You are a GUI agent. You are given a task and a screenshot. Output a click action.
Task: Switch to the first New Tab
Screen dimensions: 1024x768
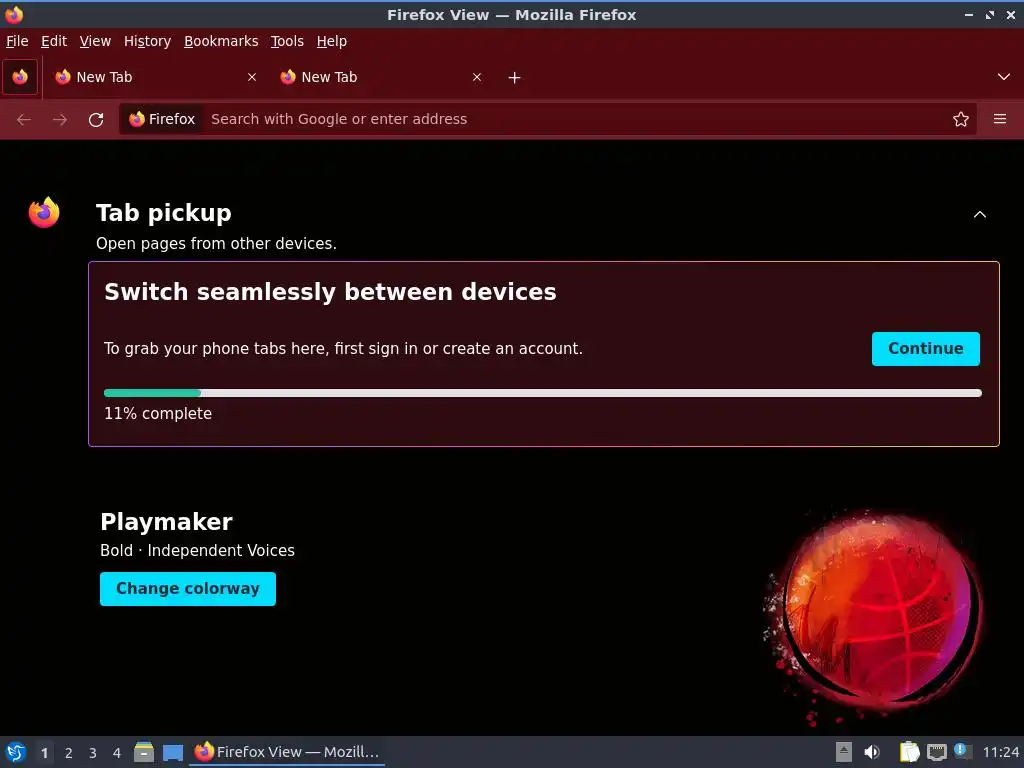click(x=155, y=77)
